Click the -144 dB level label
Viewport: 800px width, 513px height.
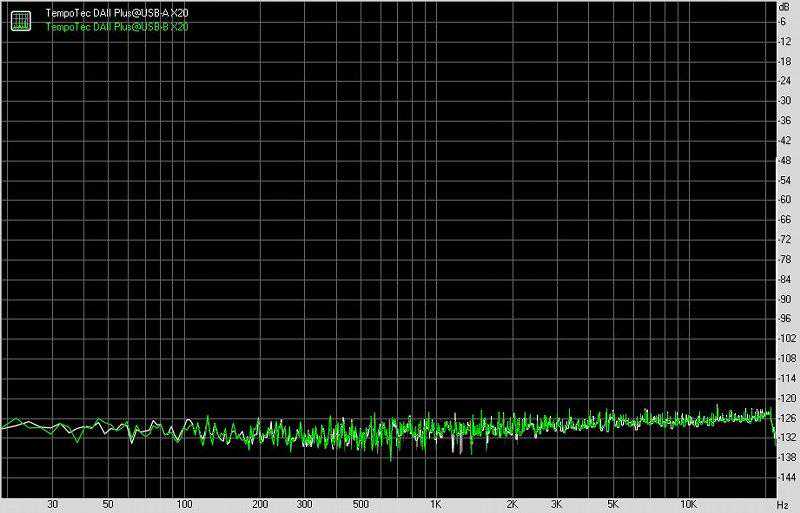click(x=786, y=477)
